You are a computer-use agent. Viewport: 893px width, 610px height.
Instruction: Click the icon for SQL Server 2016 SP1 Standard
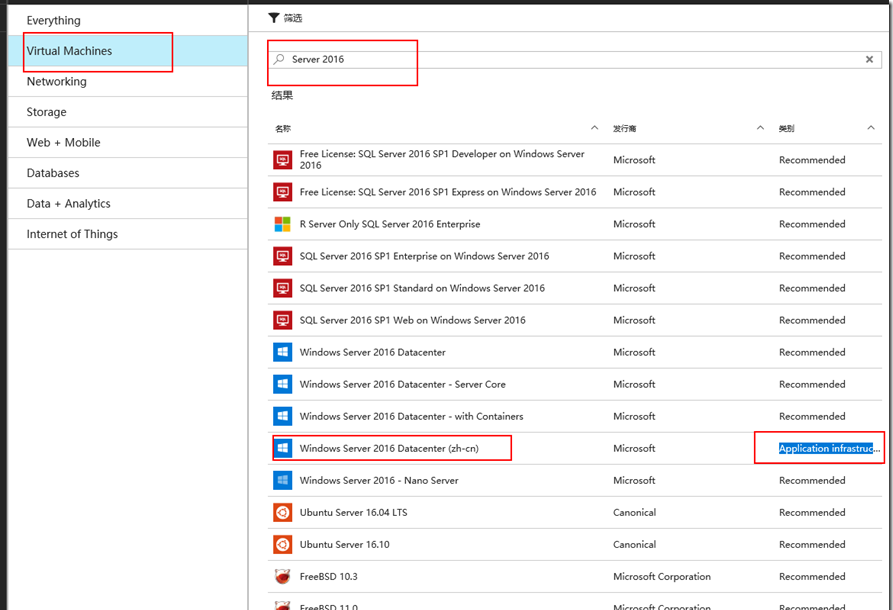[x=282, y=288]
